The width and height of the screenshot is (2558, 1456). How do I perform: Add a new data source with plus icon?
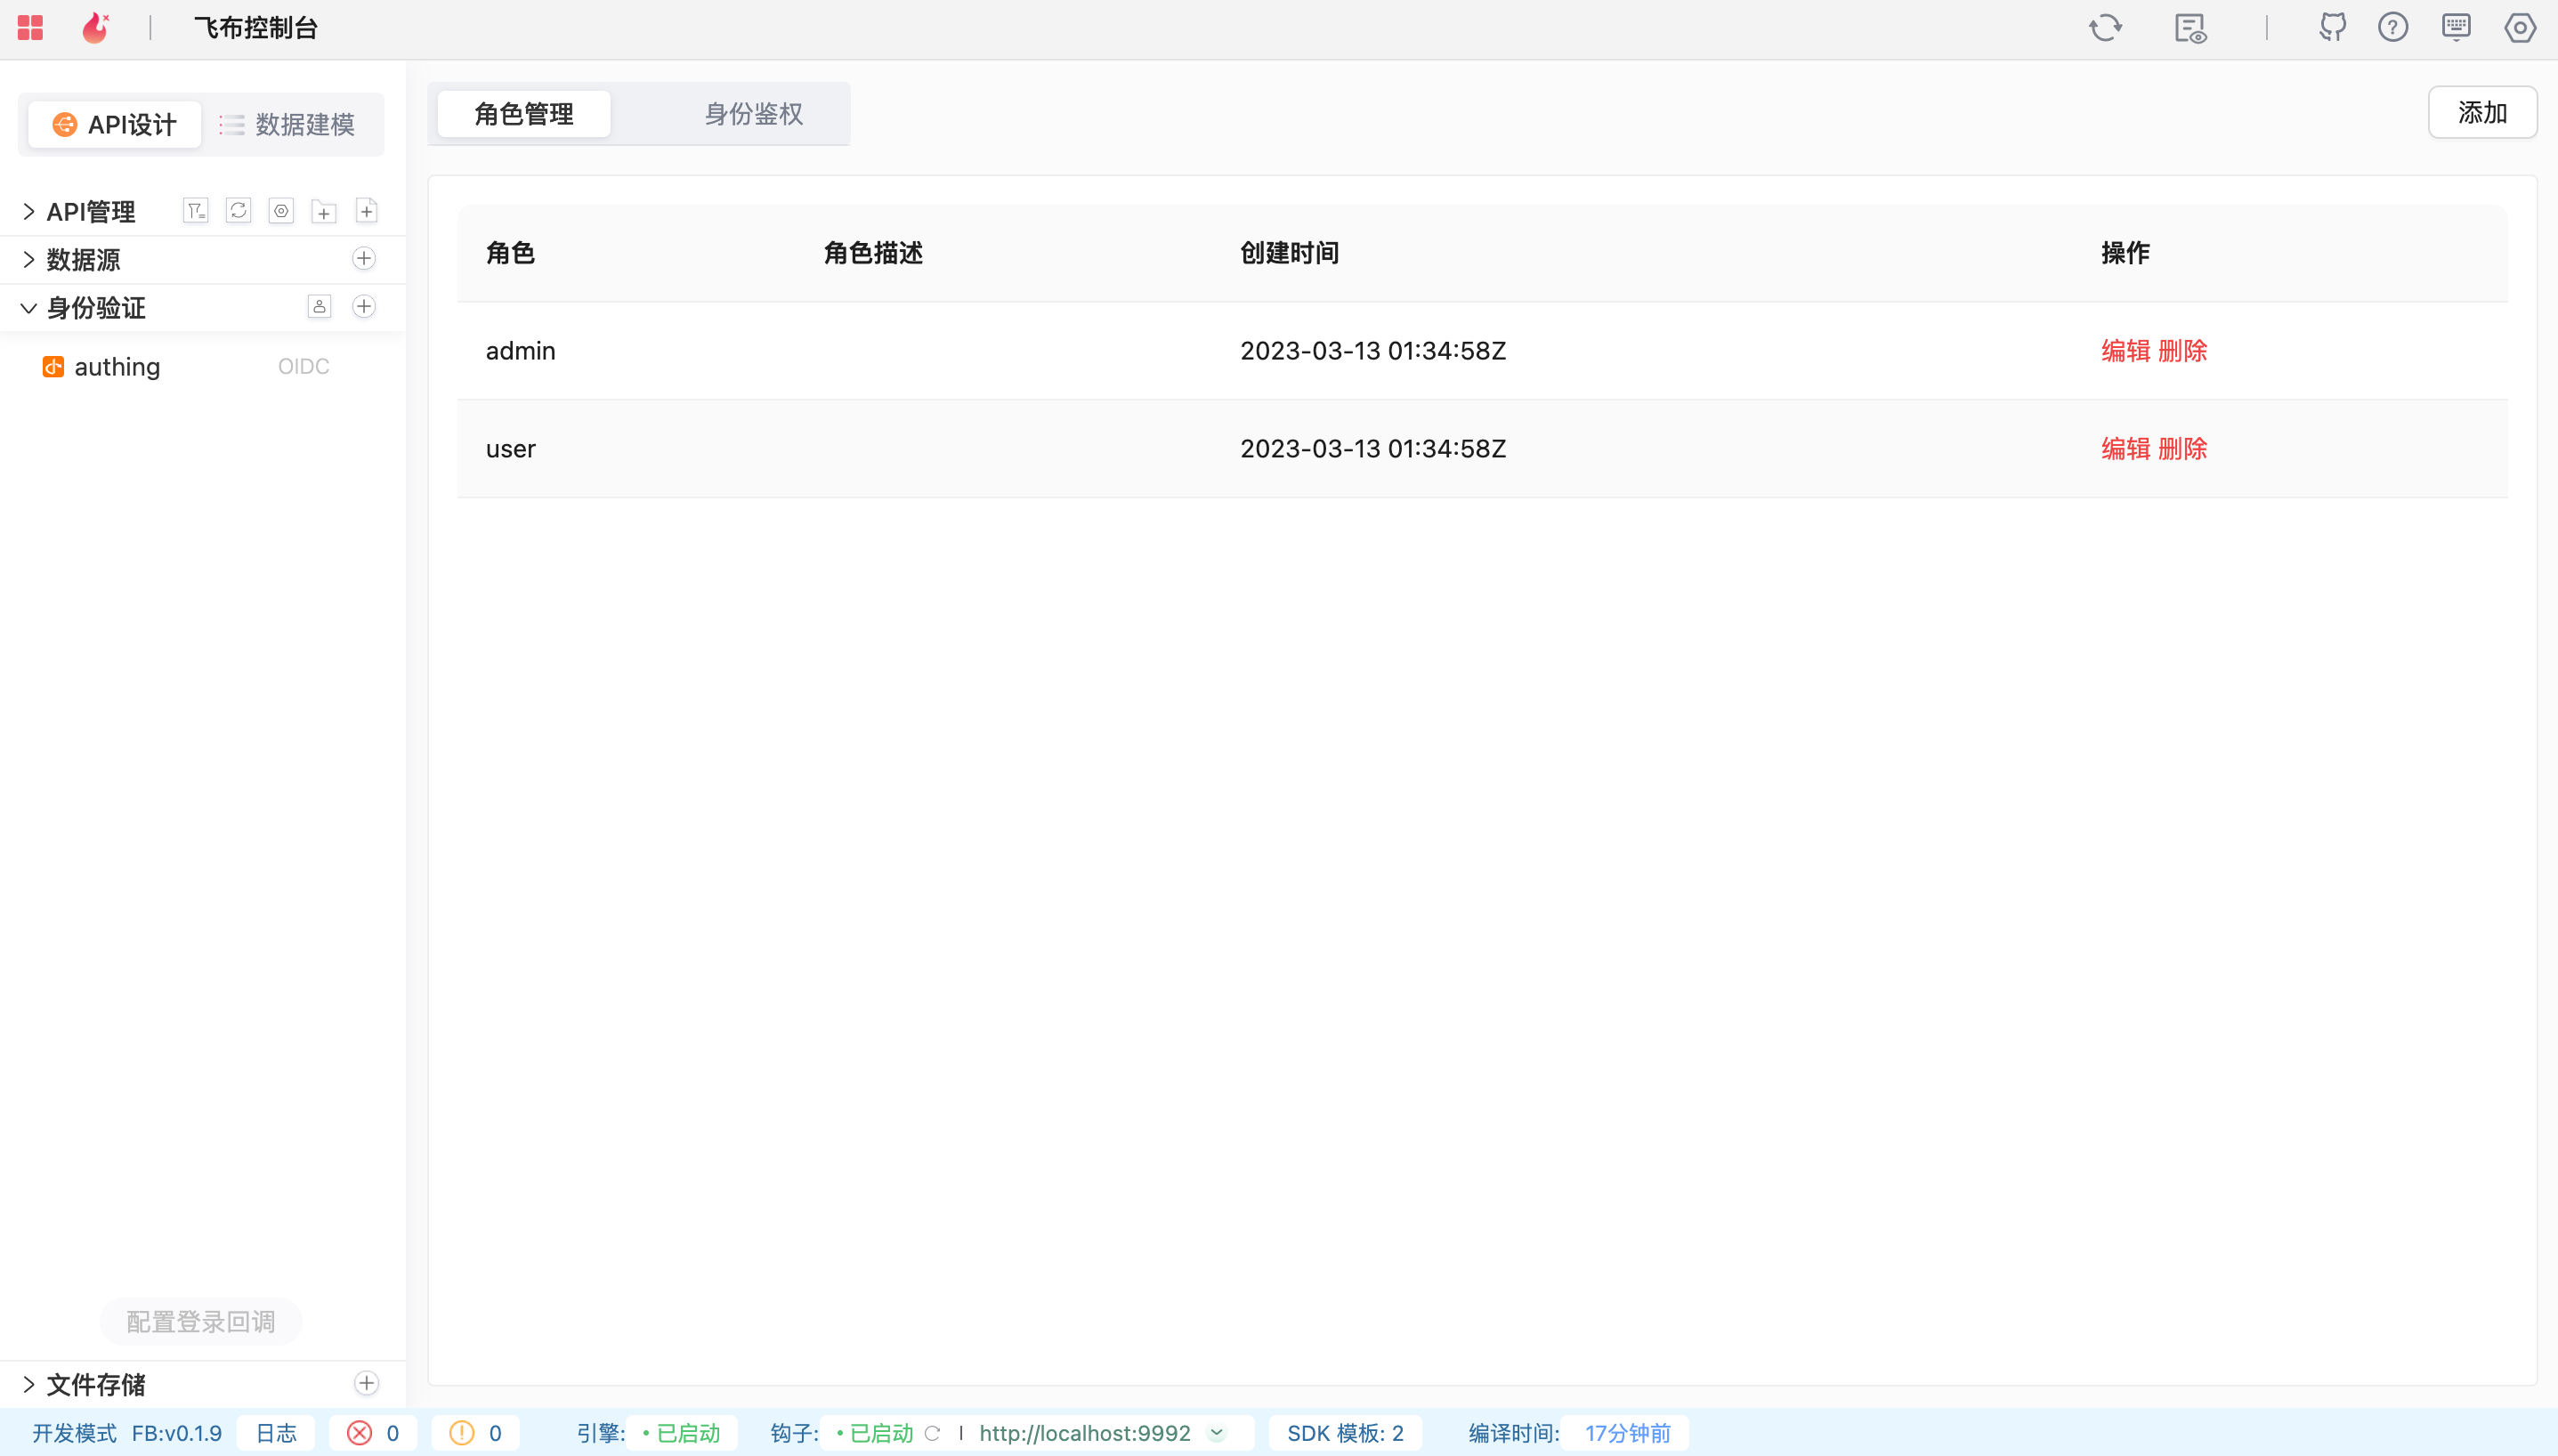364,259
